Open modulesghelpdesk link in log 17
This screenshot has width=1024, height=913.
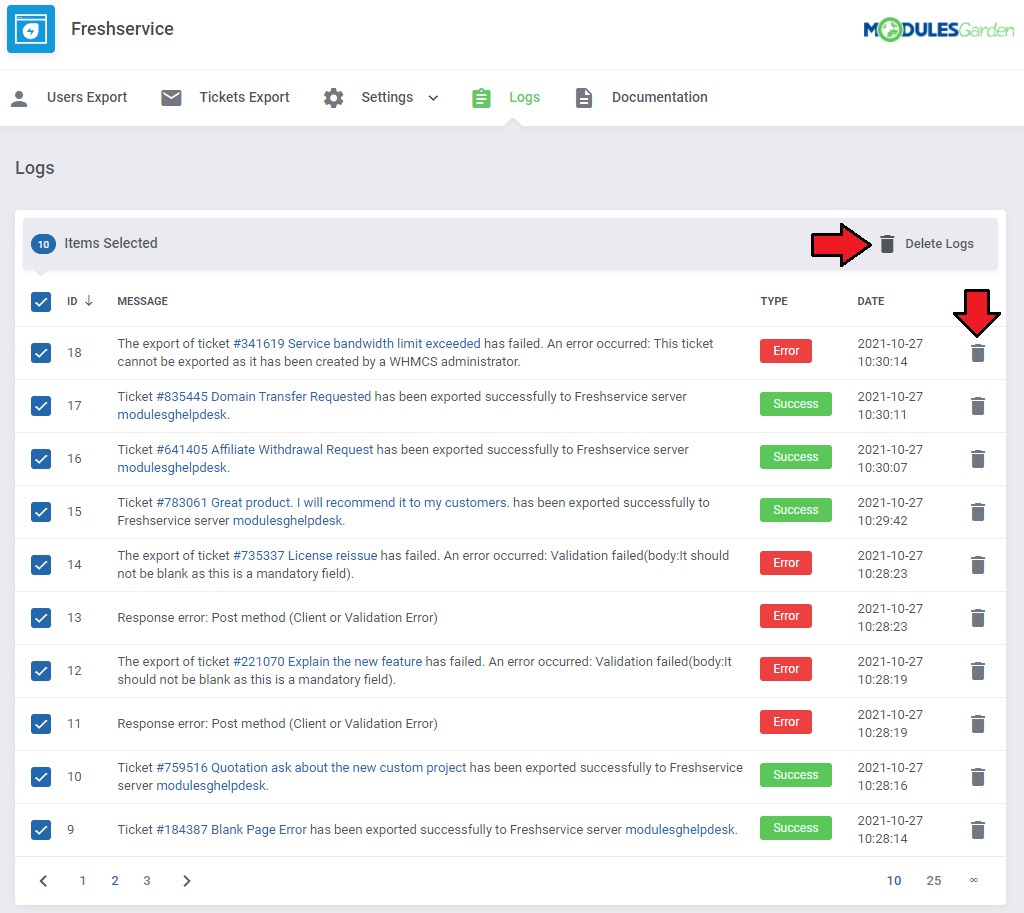point(173,415)
